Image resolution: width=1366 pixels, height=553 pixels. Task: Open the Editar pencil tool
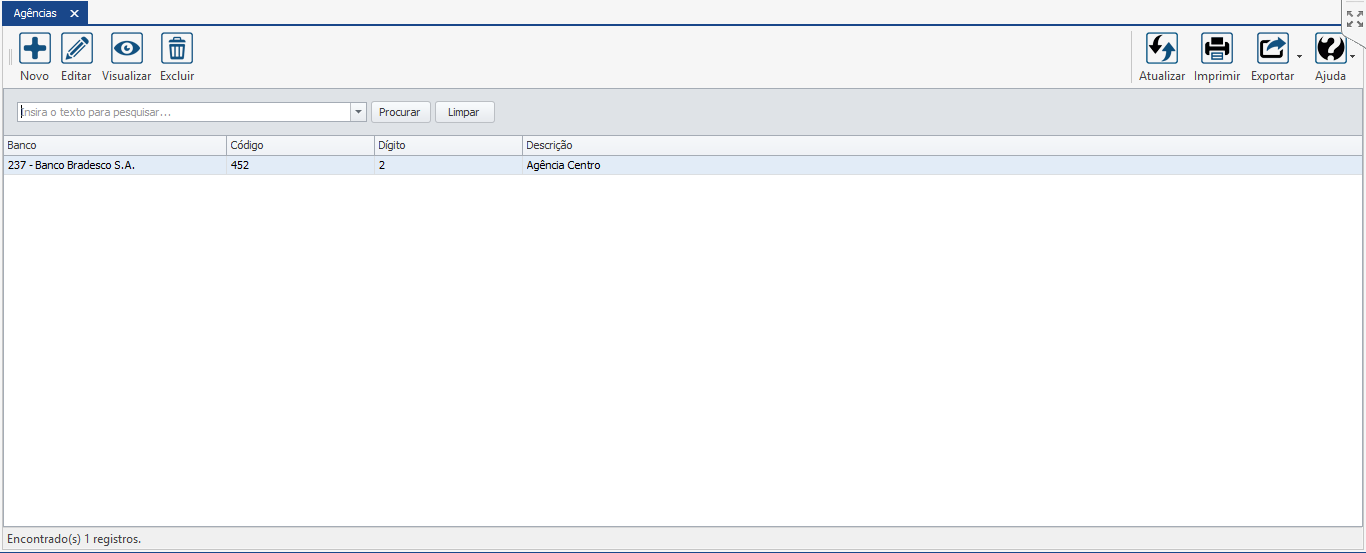77,49
